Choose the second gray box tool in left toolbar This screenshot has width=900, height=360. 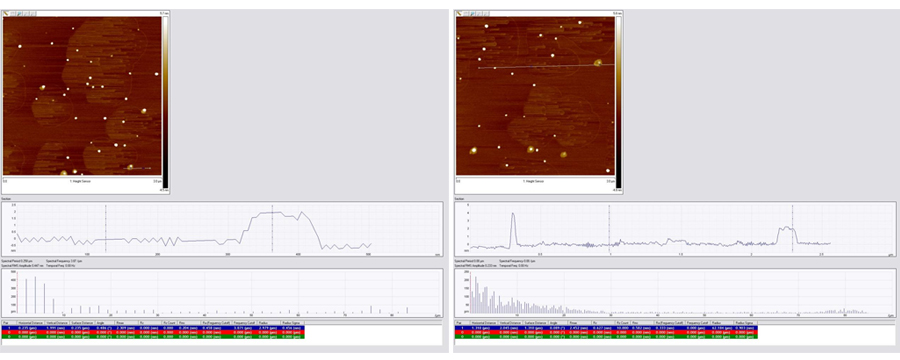tap(26, 13)
